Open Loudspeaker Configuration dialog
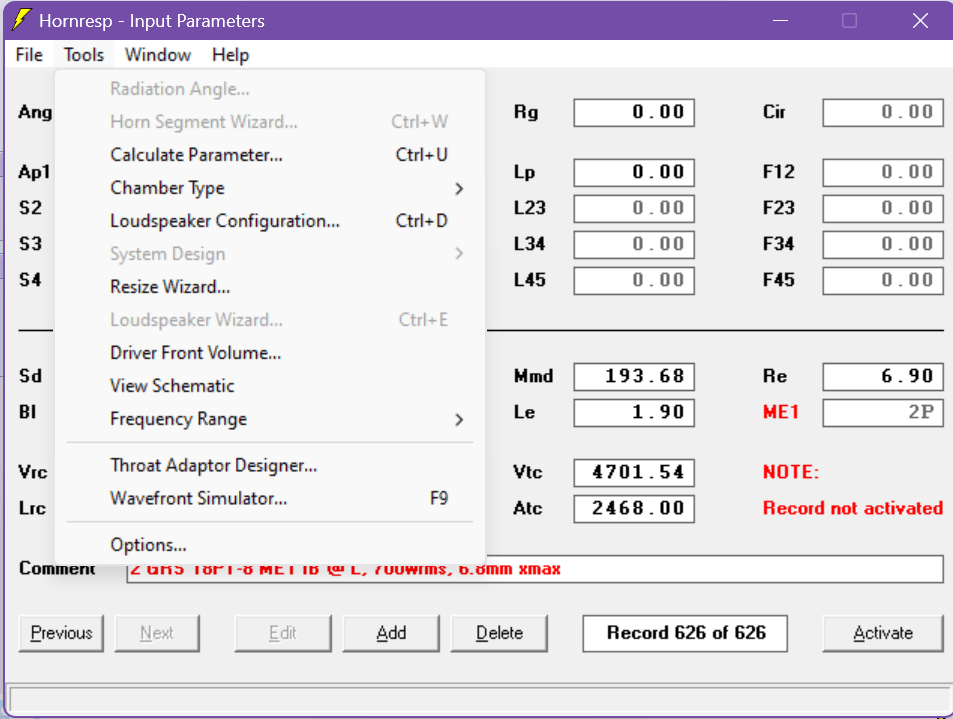This screenshot has width=953, height=719. (x=270, y=221)
